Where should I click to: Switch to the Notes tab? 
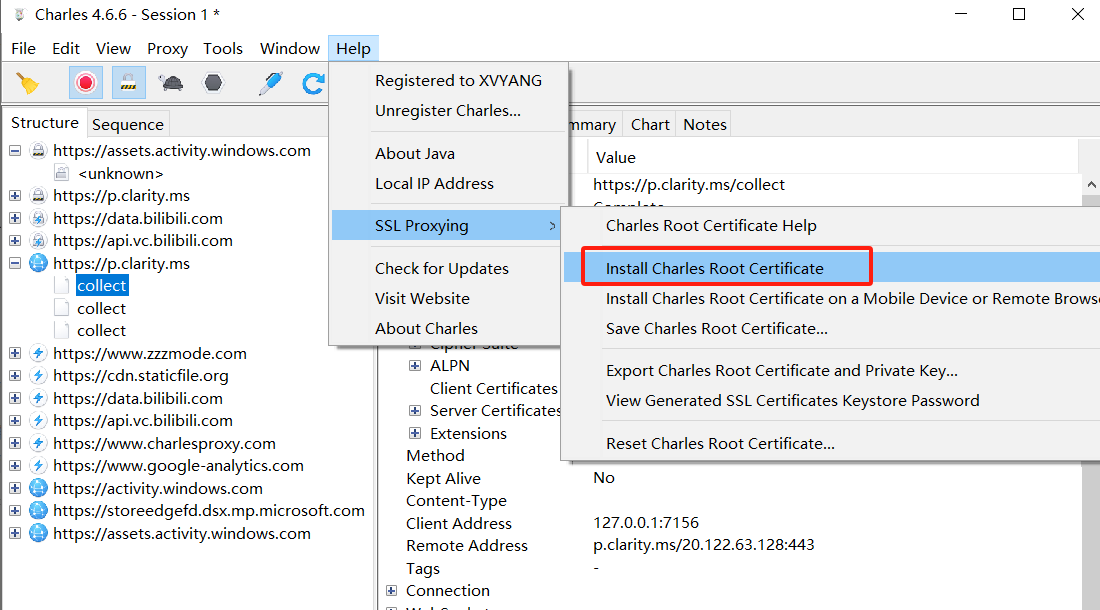(x=704, y=124)
